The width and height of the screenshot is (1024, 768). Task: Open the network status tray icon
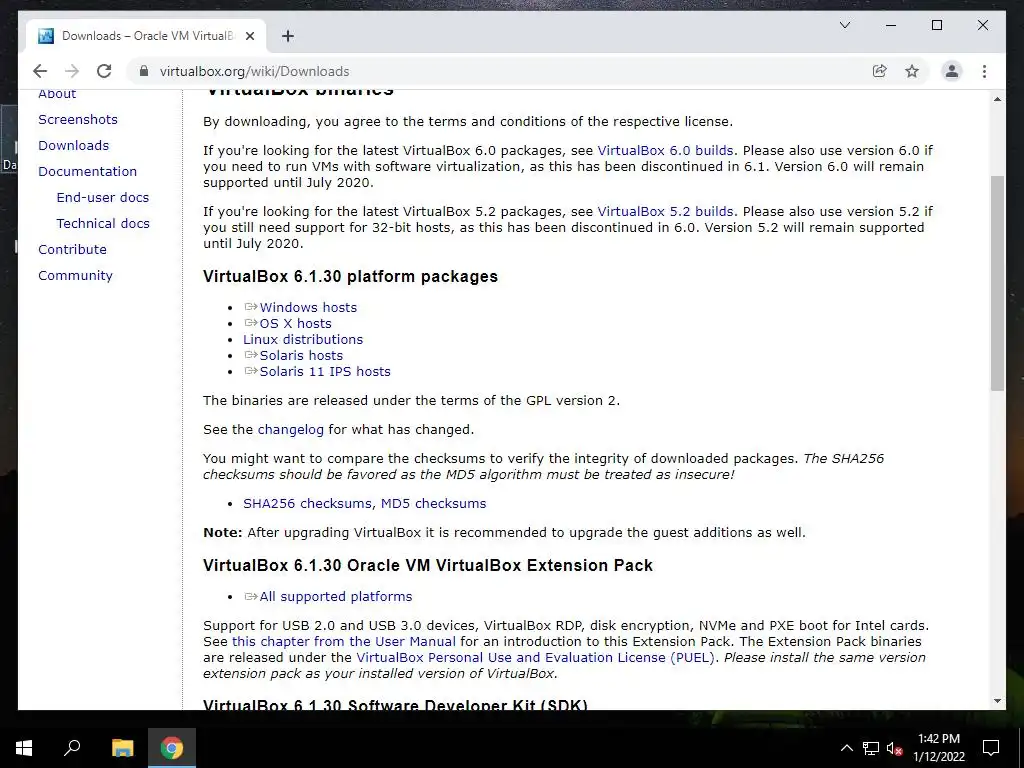coord(871,748)
